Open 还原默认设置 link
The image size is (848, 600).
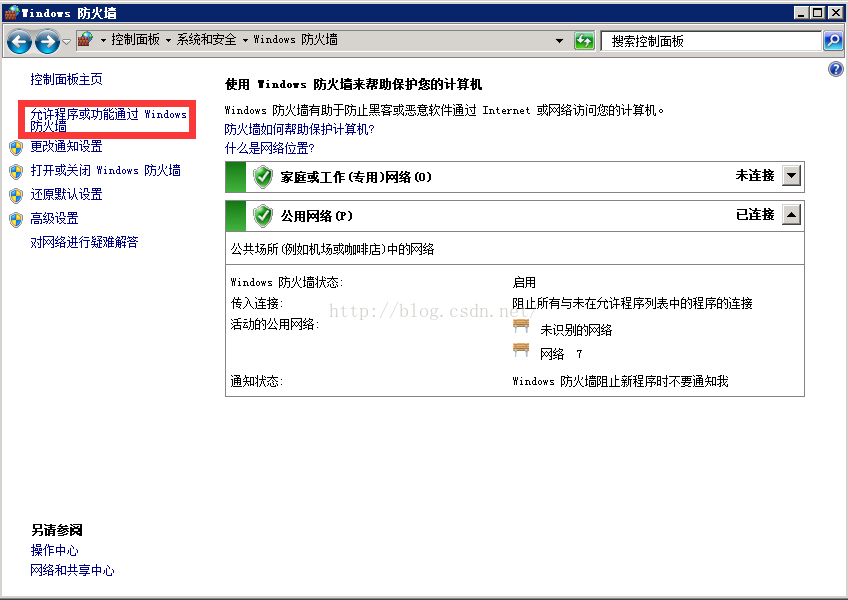coord(66,194)
